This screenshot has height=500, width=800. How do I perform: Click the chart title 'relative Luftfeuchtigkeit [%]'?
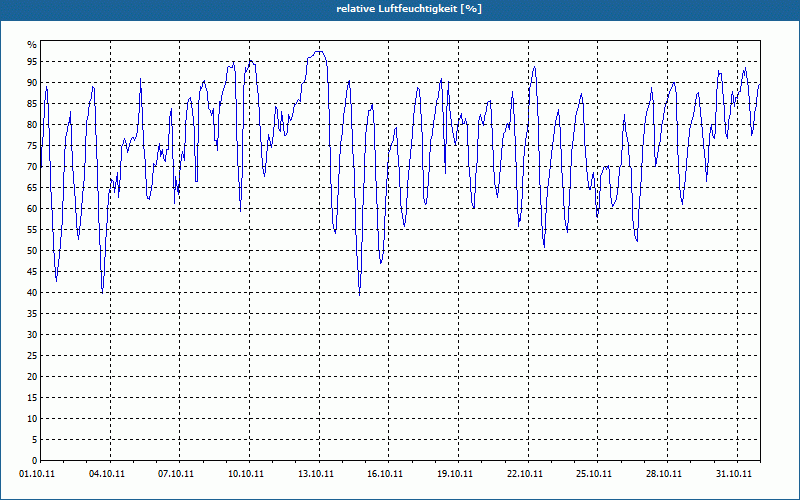tap(409, 9)
